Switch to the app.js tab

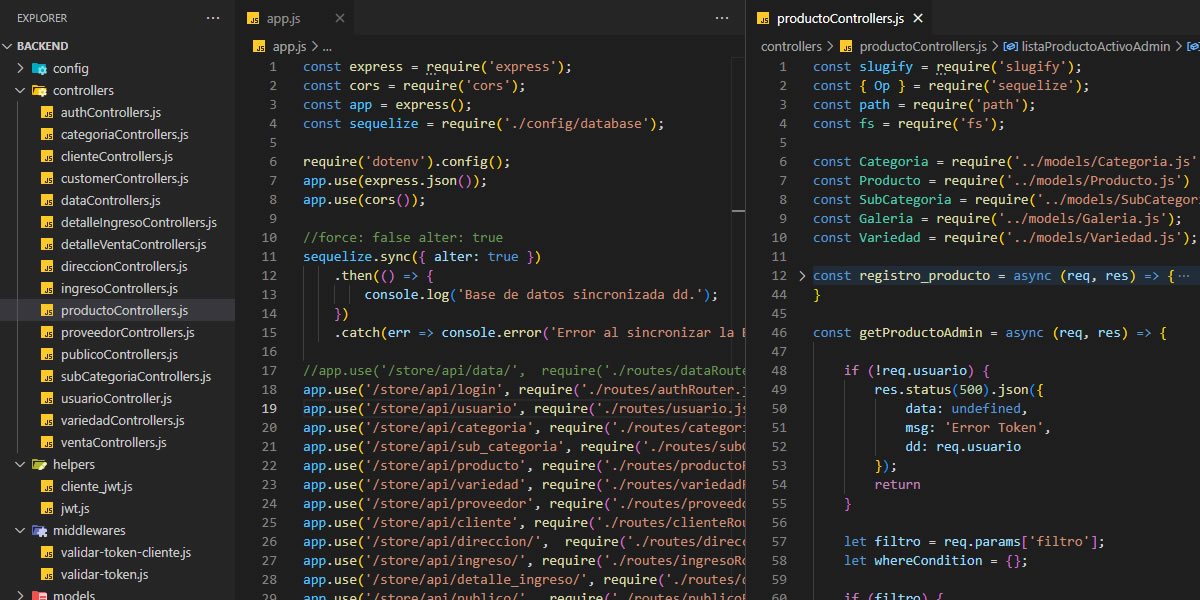click(x=280, y=17)
